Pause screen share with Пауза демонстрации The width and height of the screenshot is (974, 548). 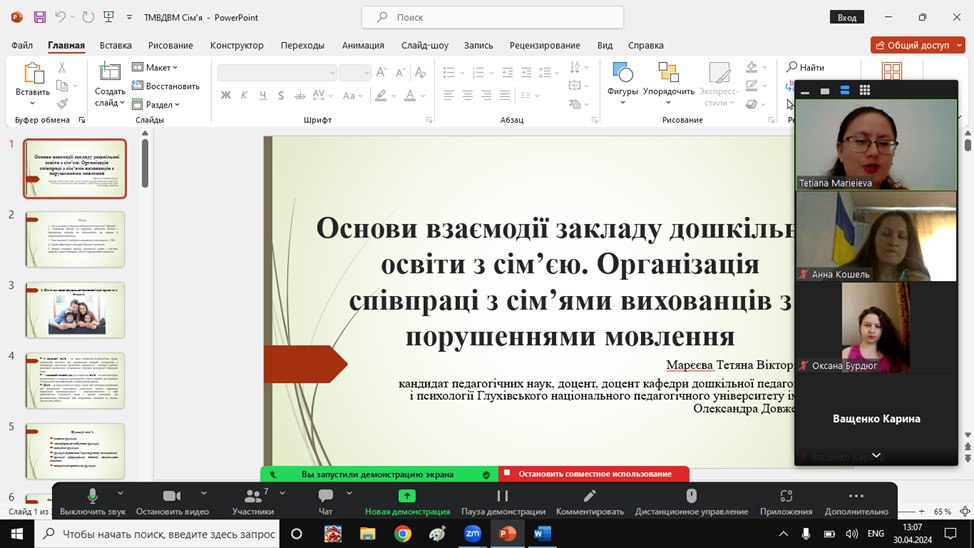(503, 497)
